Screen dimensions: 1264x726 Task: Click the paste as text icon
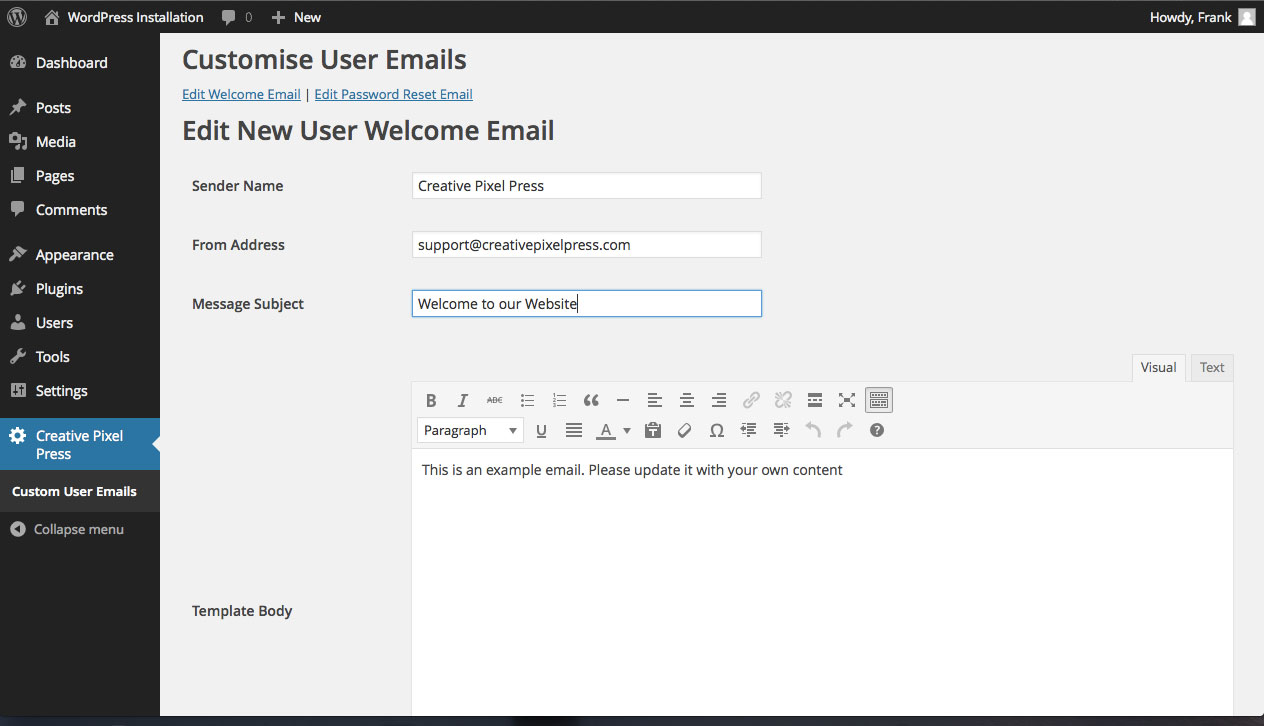pos(653,430)
